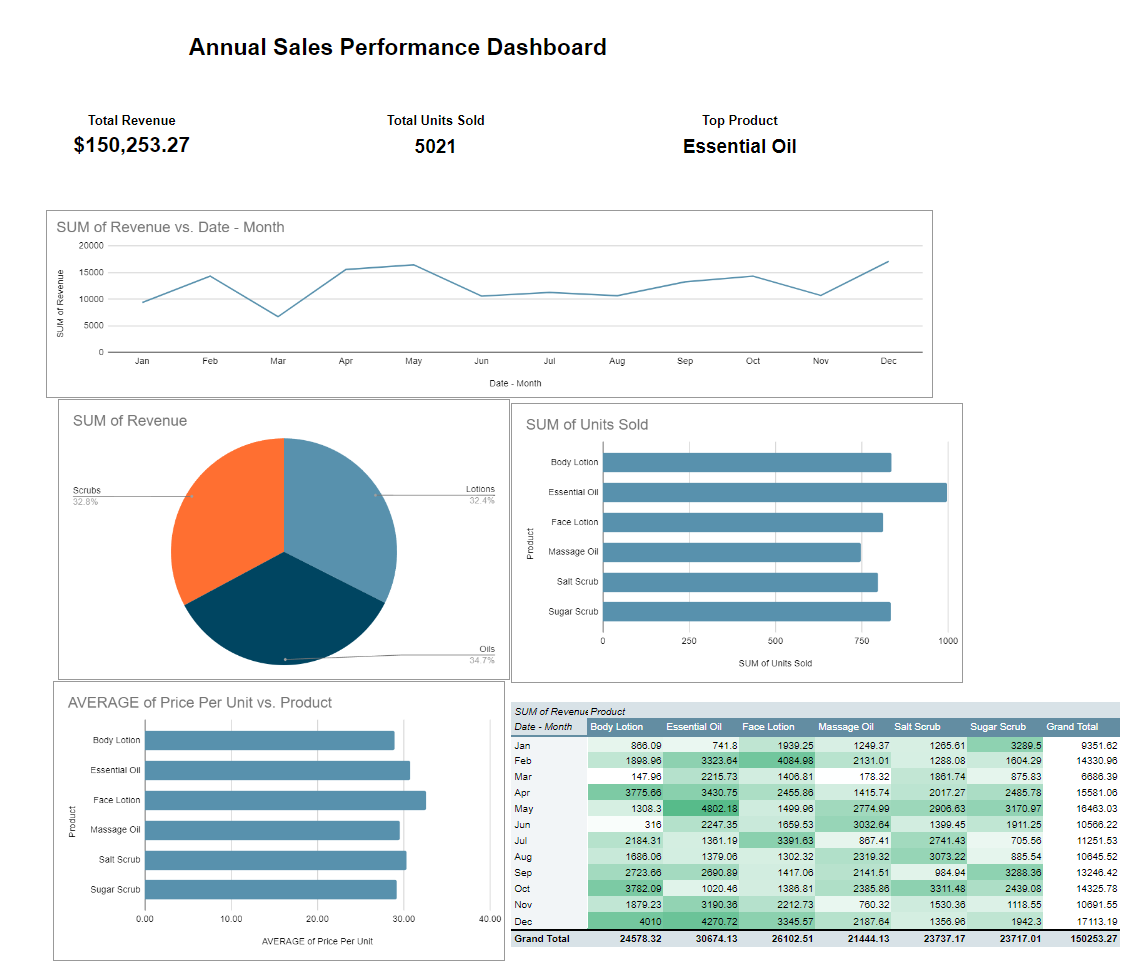Viewport: 1132px width, 979px height.
Task: Click the Annual Sales Performance Dashboard title
Action: click(397, 47)
